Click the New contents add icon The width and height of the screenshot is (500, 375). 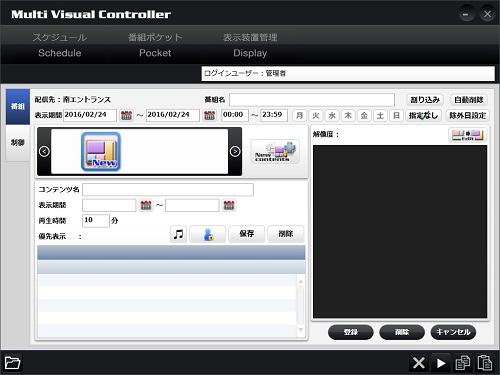275,152
